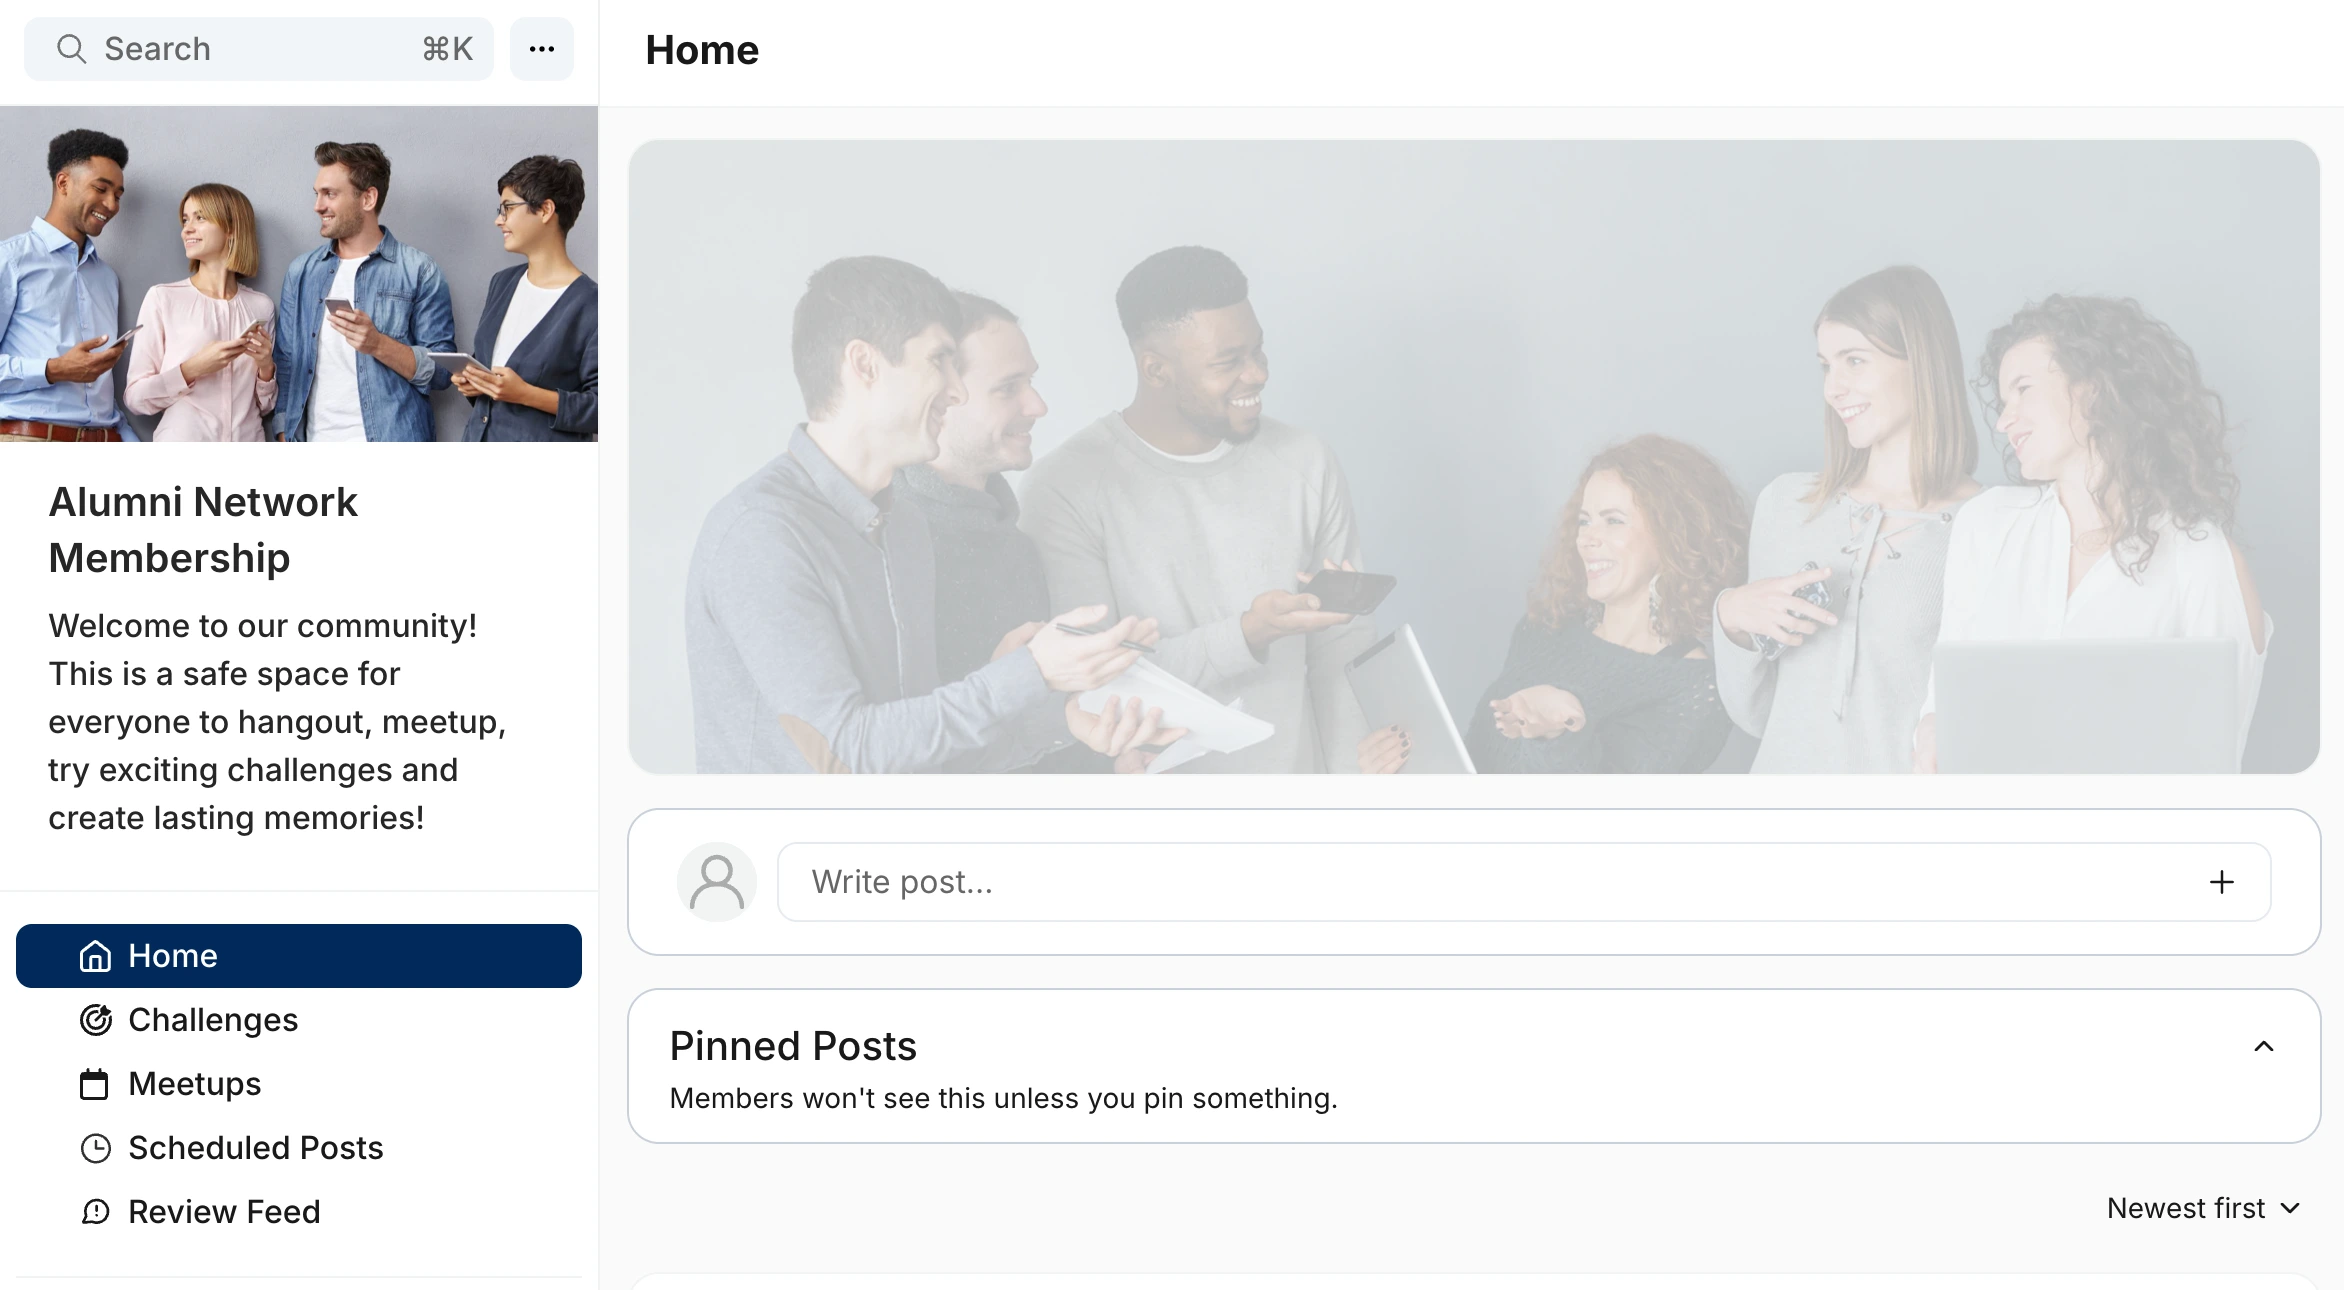Collapse the Pinned Posts section
This screenshot has height=1290, width=2344.
tap(2264, 1046)
